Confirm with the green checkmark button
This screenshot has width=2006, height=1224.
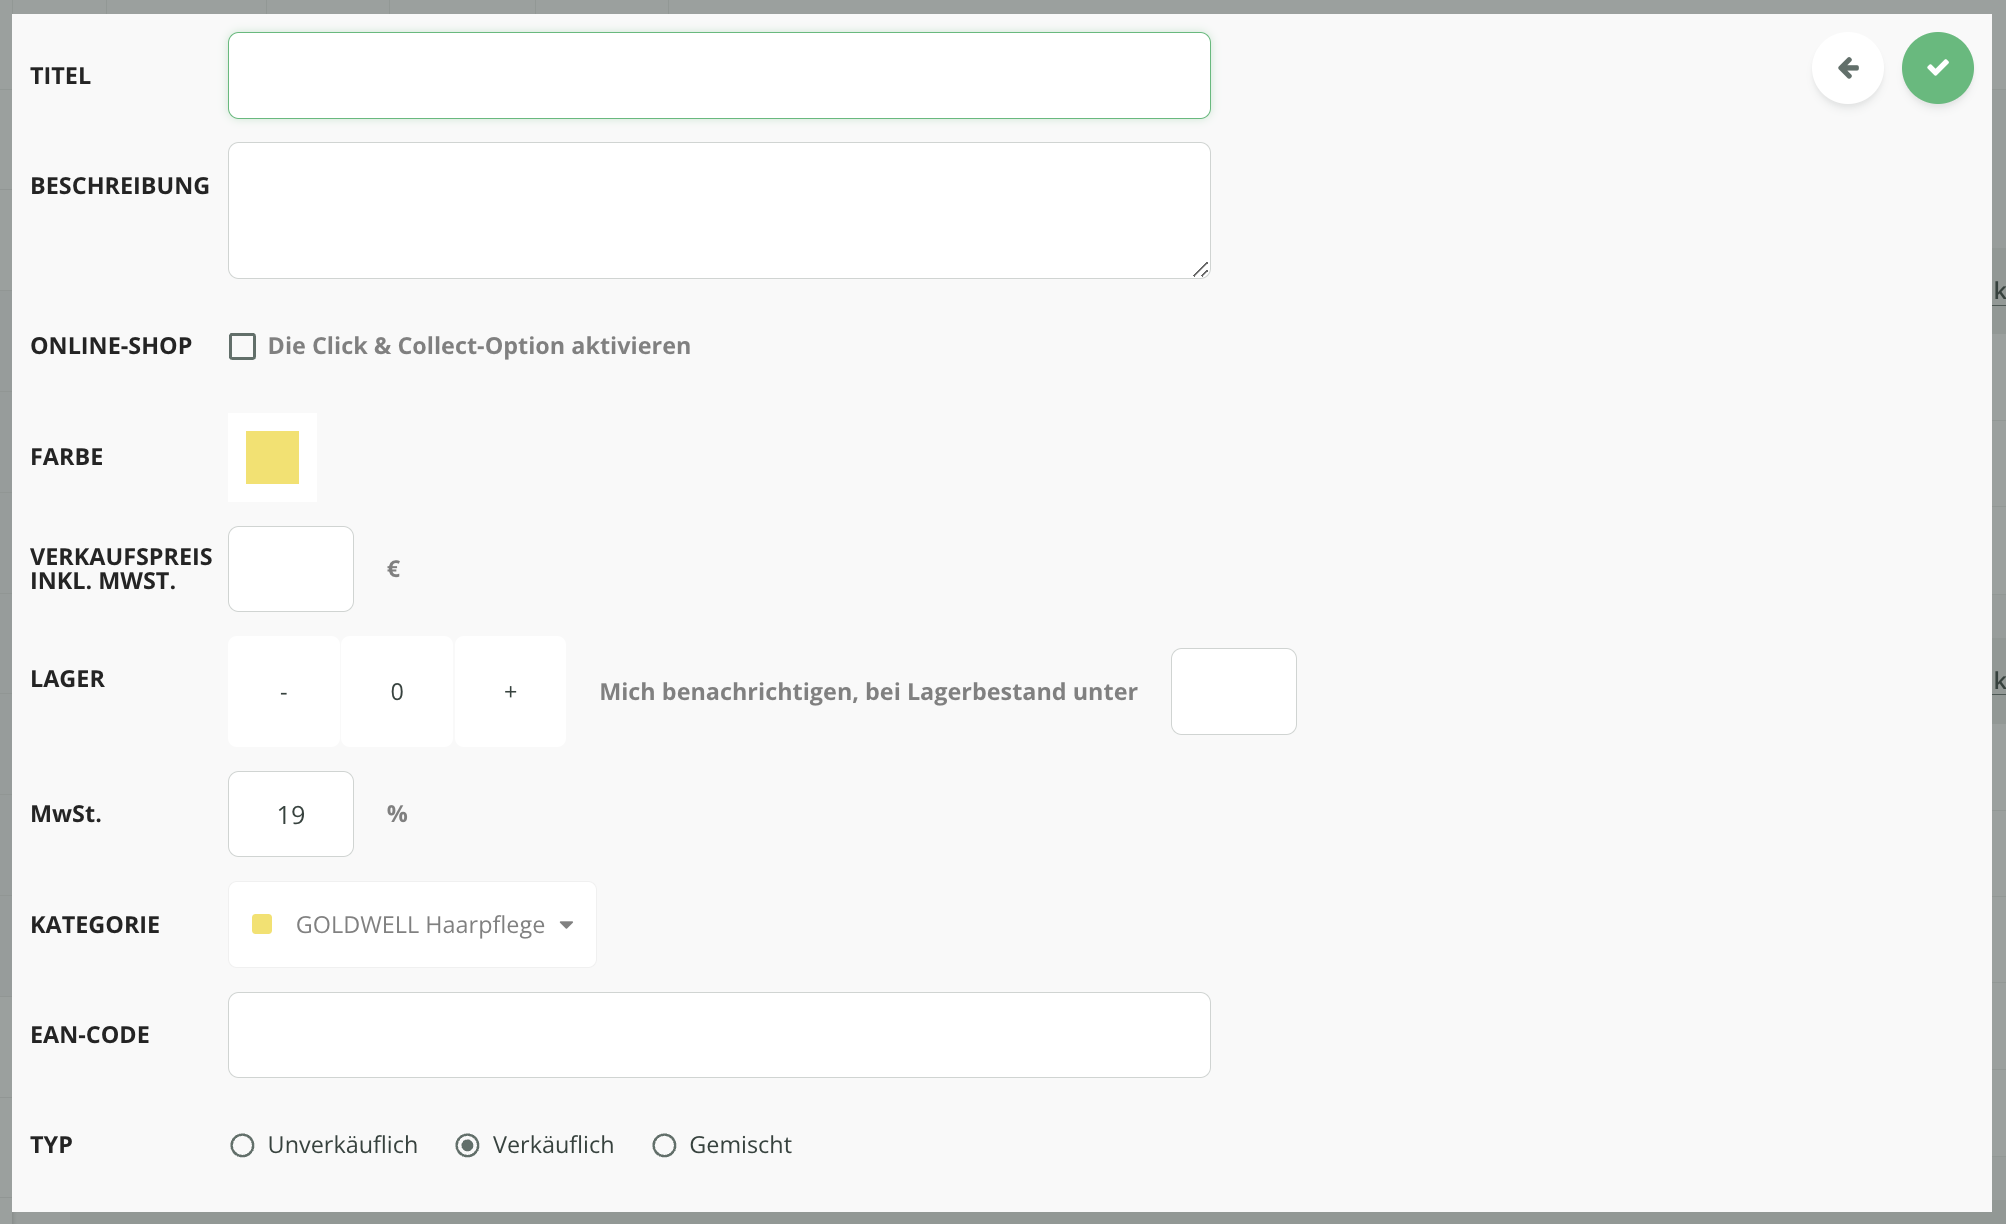point(1937,68)
